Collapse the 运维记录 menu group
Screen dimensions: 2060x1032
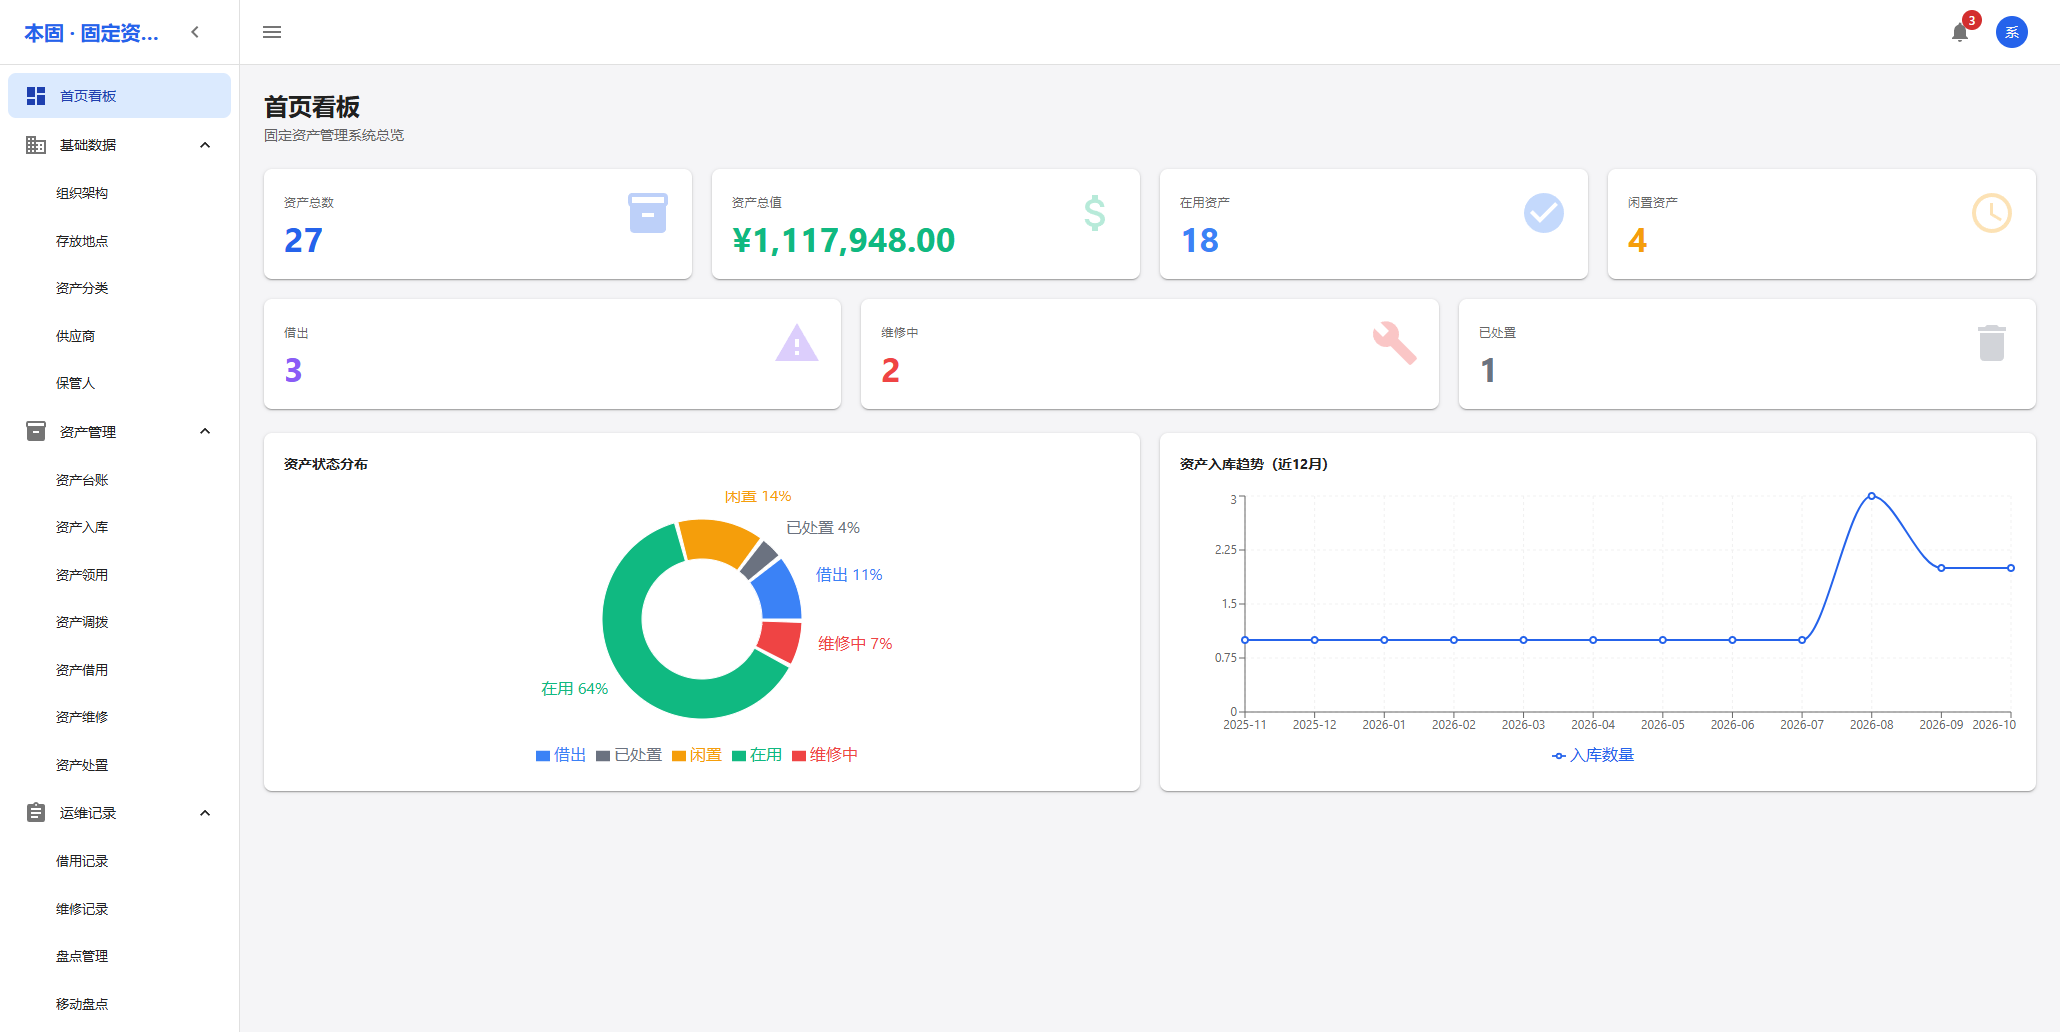coord(205,813)
